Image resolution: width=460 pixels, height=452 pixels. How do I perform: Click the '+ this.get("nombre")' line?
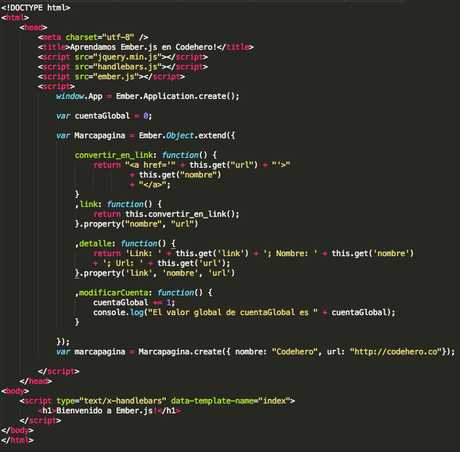point(175,175)
